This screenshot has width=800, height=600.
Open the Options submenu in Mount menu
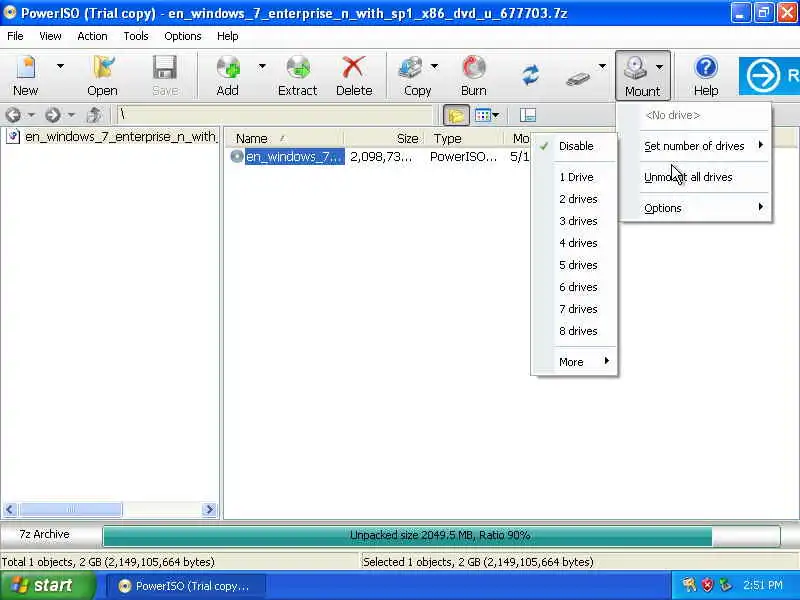tap(695, 208)
